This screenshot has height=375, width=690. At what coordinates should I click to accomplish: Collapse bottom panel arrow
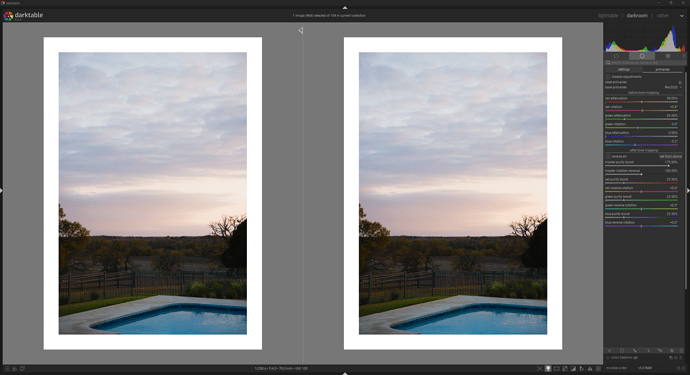pyautogui.click(x=345, y=373)
